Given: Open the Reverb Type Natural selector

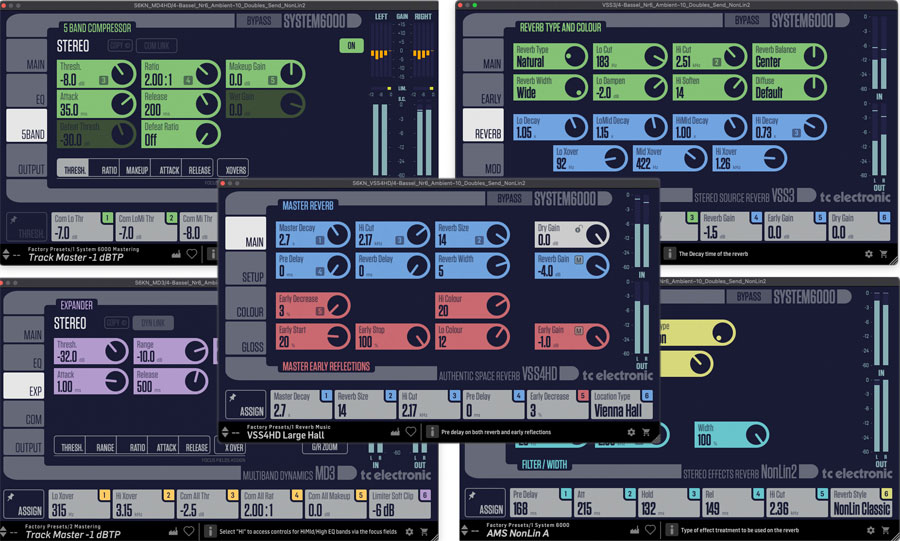Looking at the screenshot, I should (x=550, y=56).
